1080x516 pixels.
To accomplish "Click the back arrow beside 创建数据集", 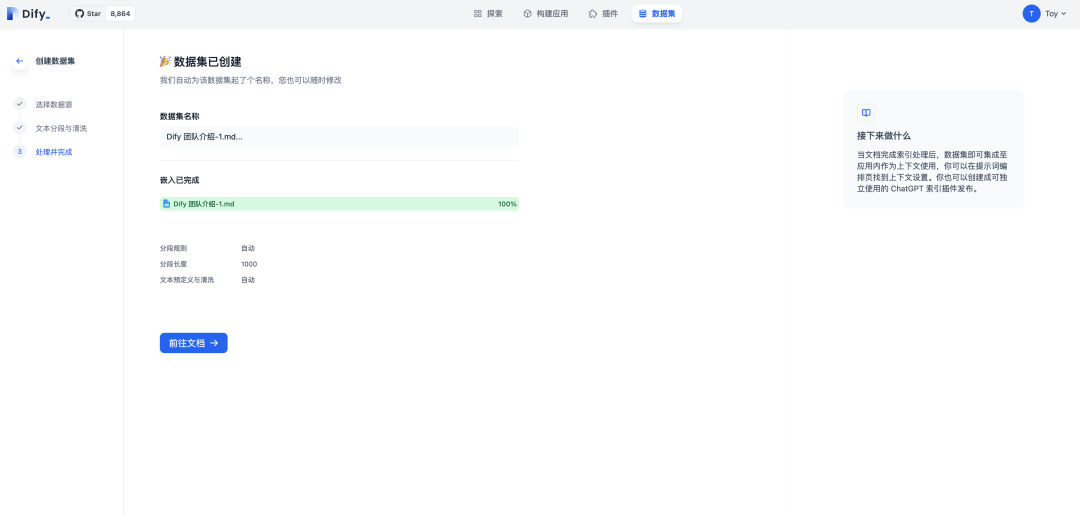I will 19,61.
